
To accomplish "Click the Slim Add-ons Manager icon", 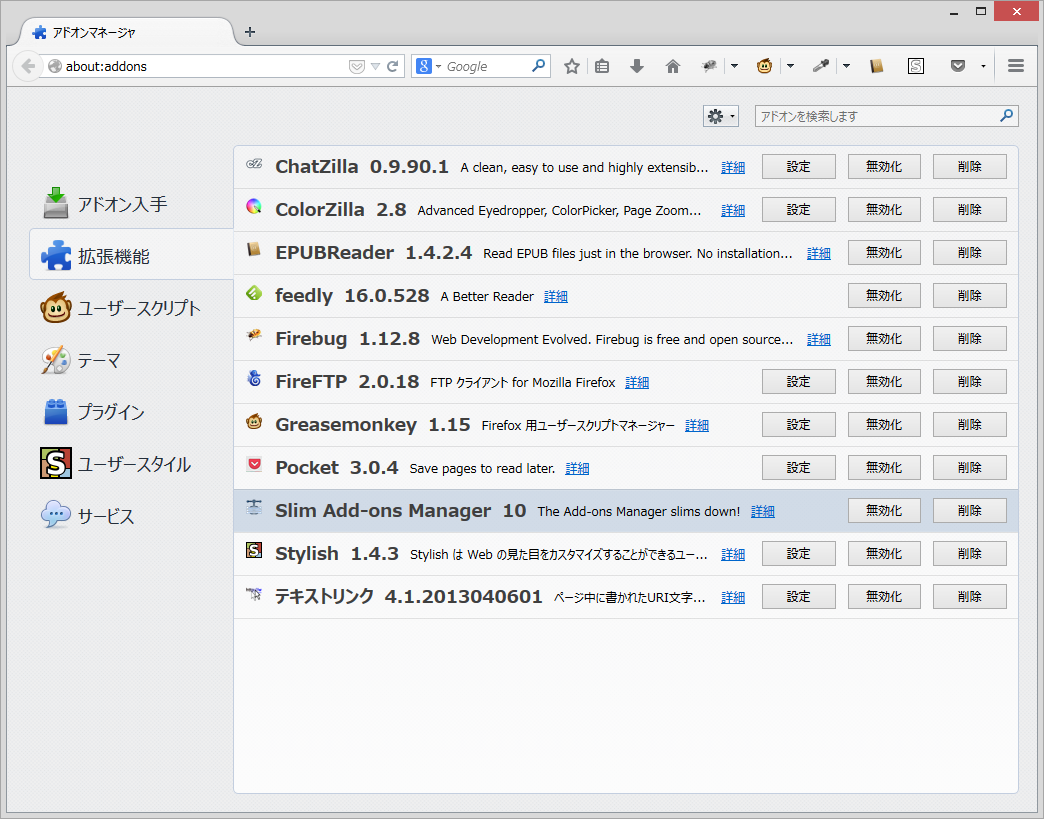I will (254, 507).
